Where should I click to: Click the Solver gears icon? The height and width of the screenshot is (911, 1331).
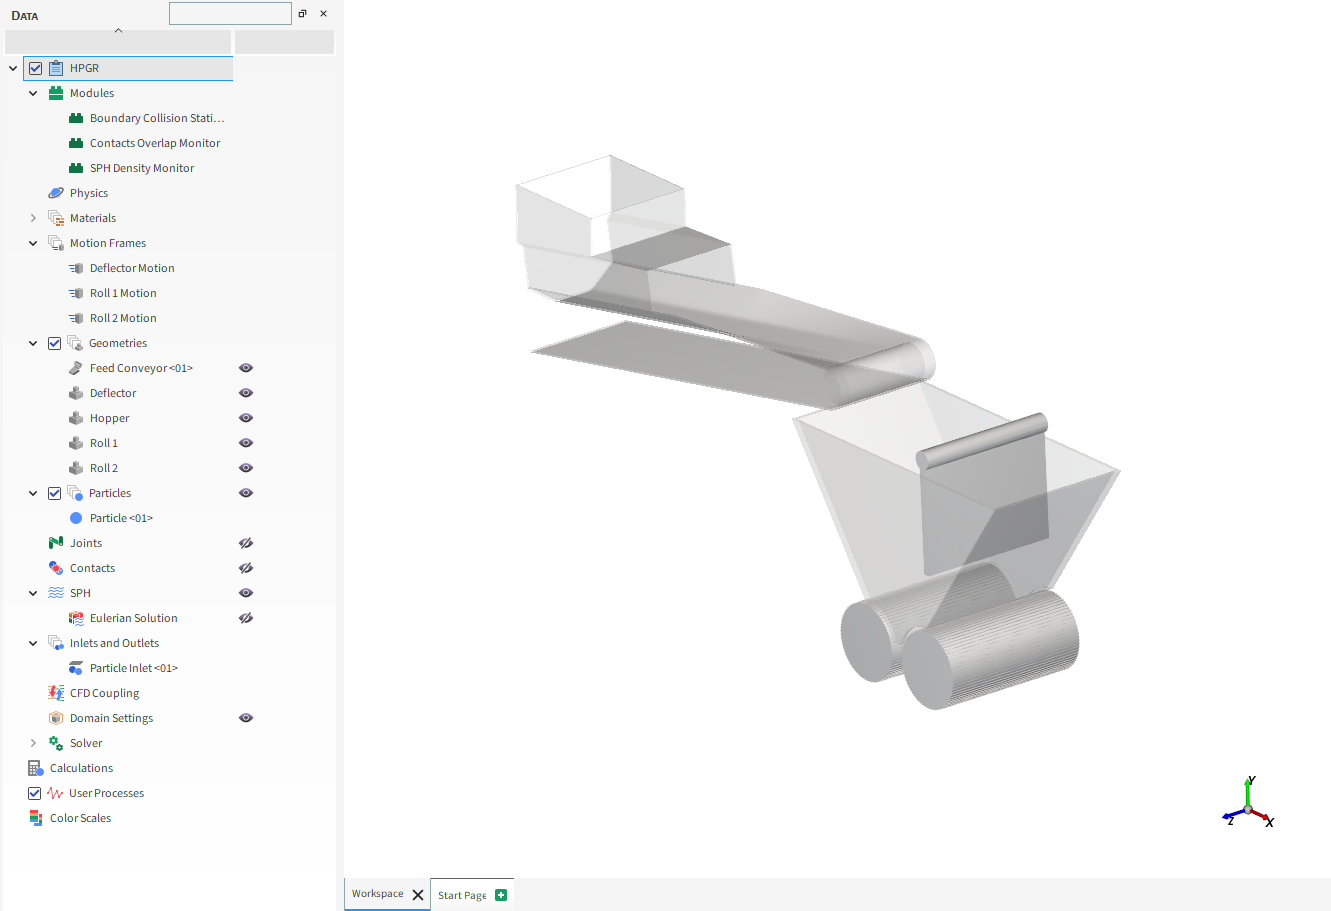(x=56, y=743)
